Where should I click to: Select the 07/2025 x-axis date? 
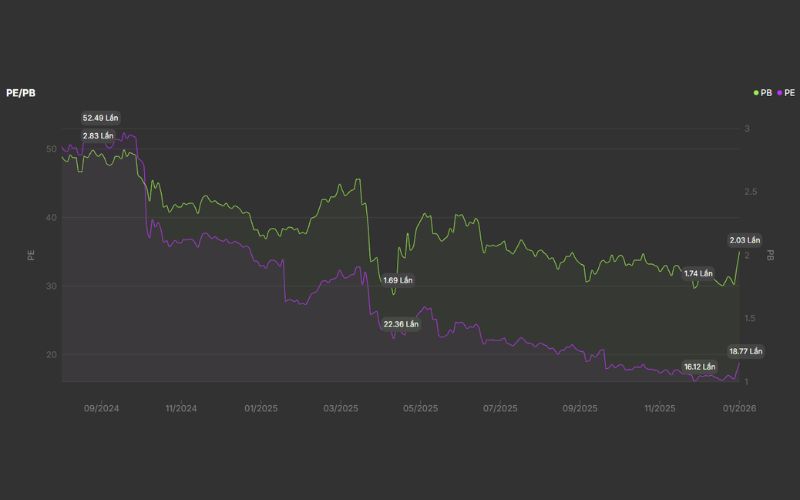click(500, 408)
